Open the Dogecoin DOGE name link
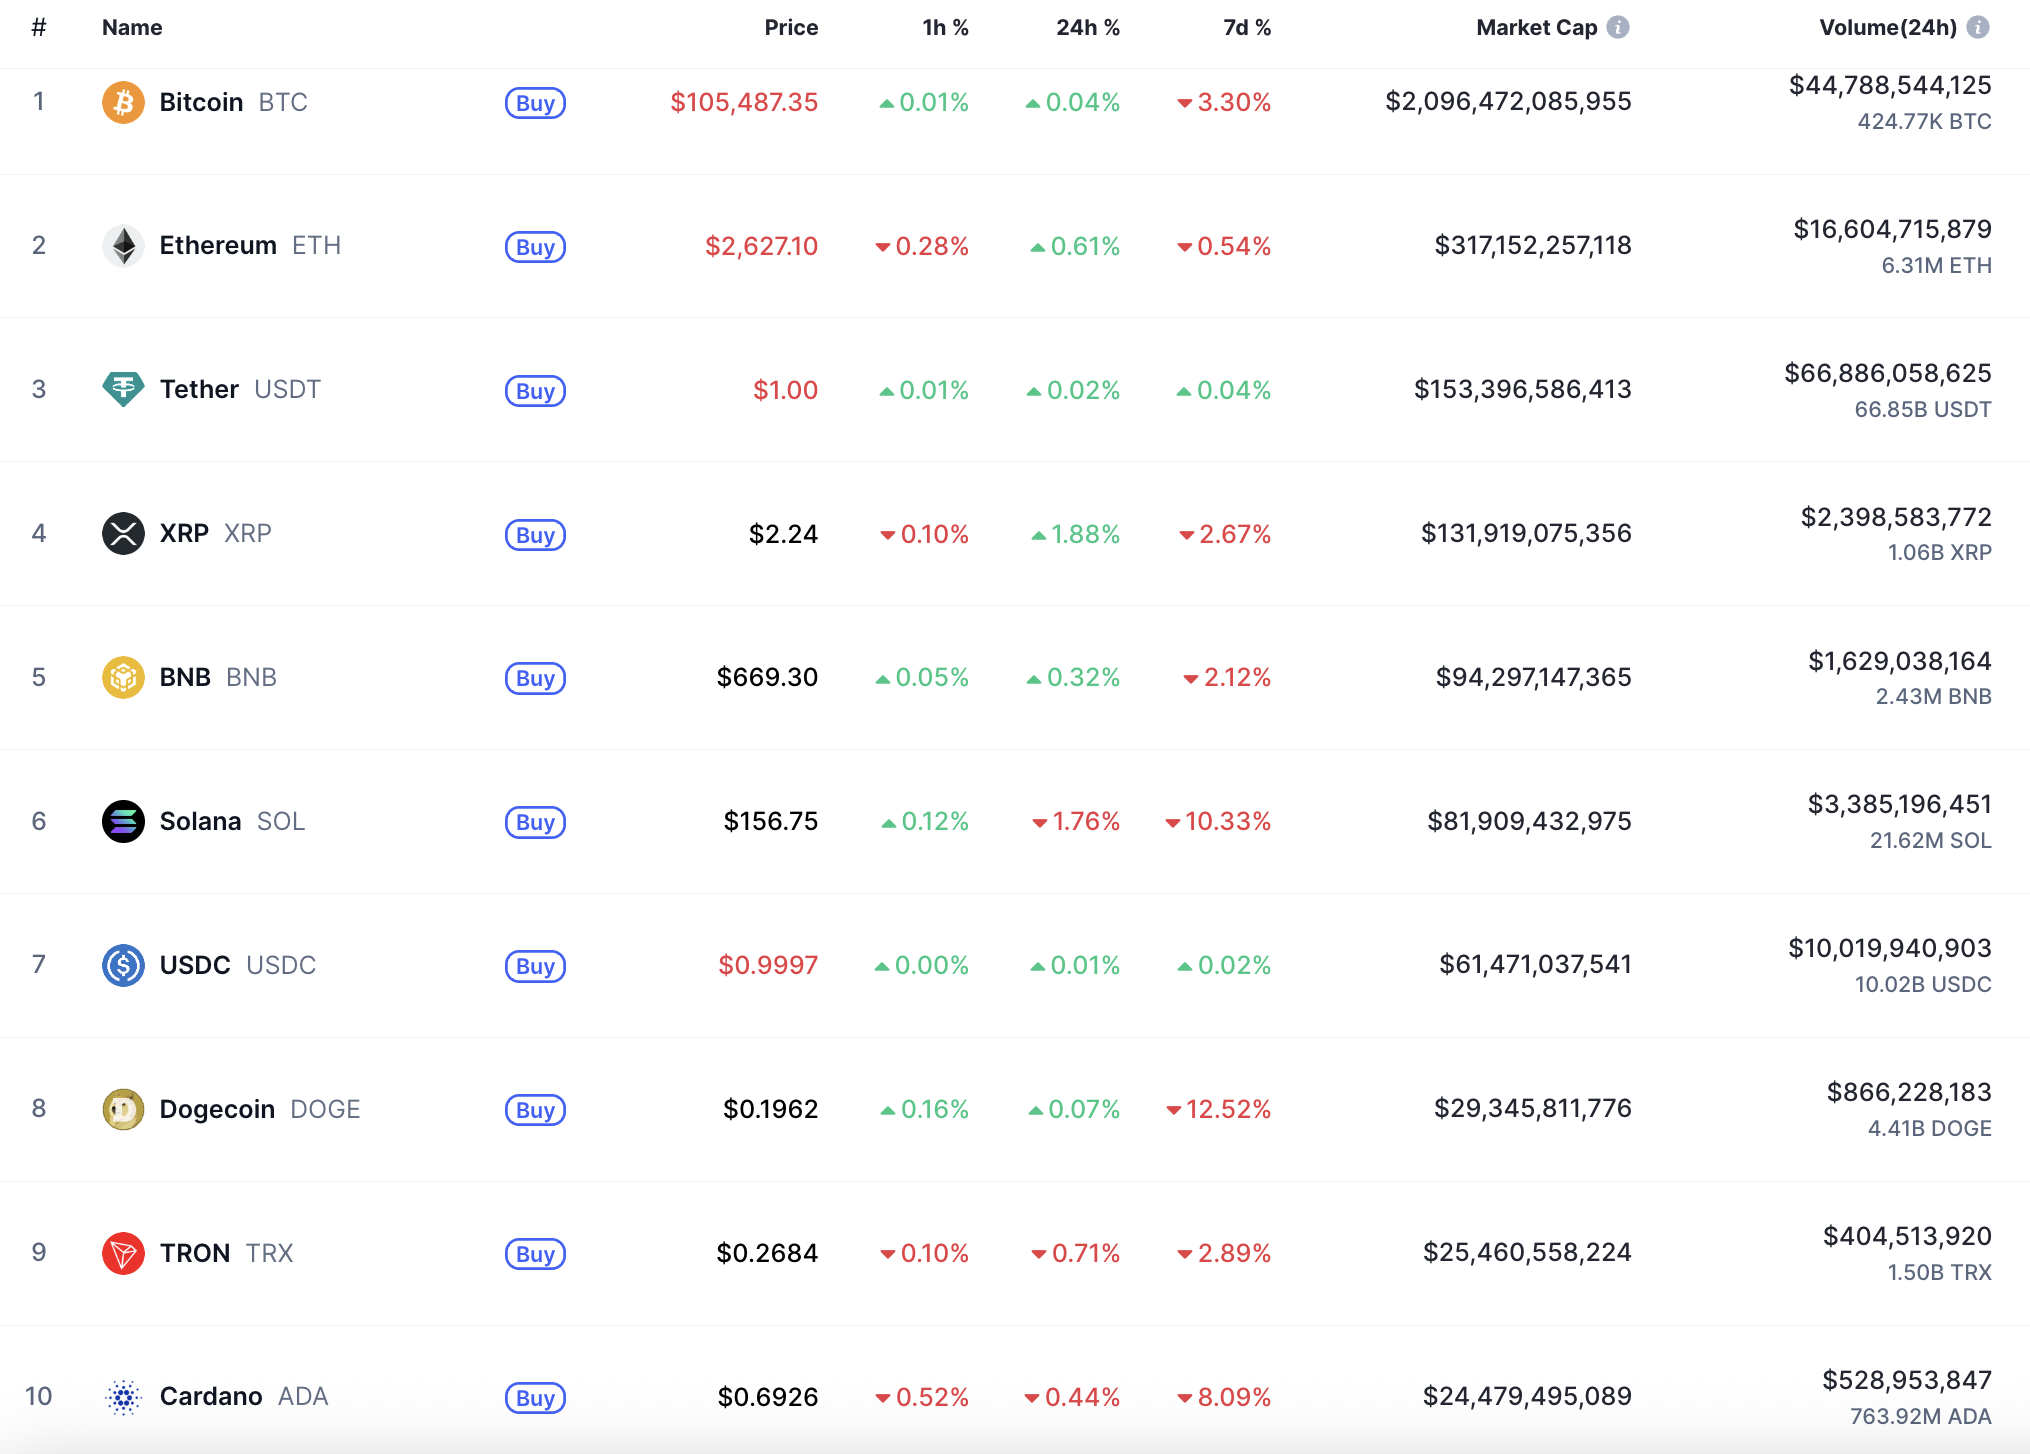 (260, 1109)
